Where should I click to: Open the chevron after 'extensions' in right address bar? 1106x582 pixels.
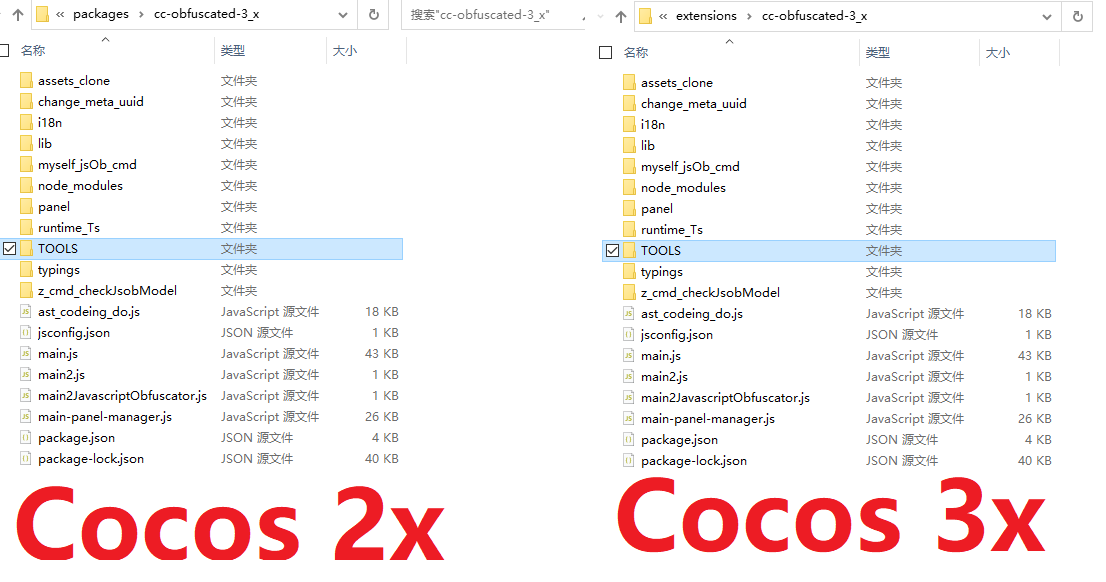click(x=749, y=16)
